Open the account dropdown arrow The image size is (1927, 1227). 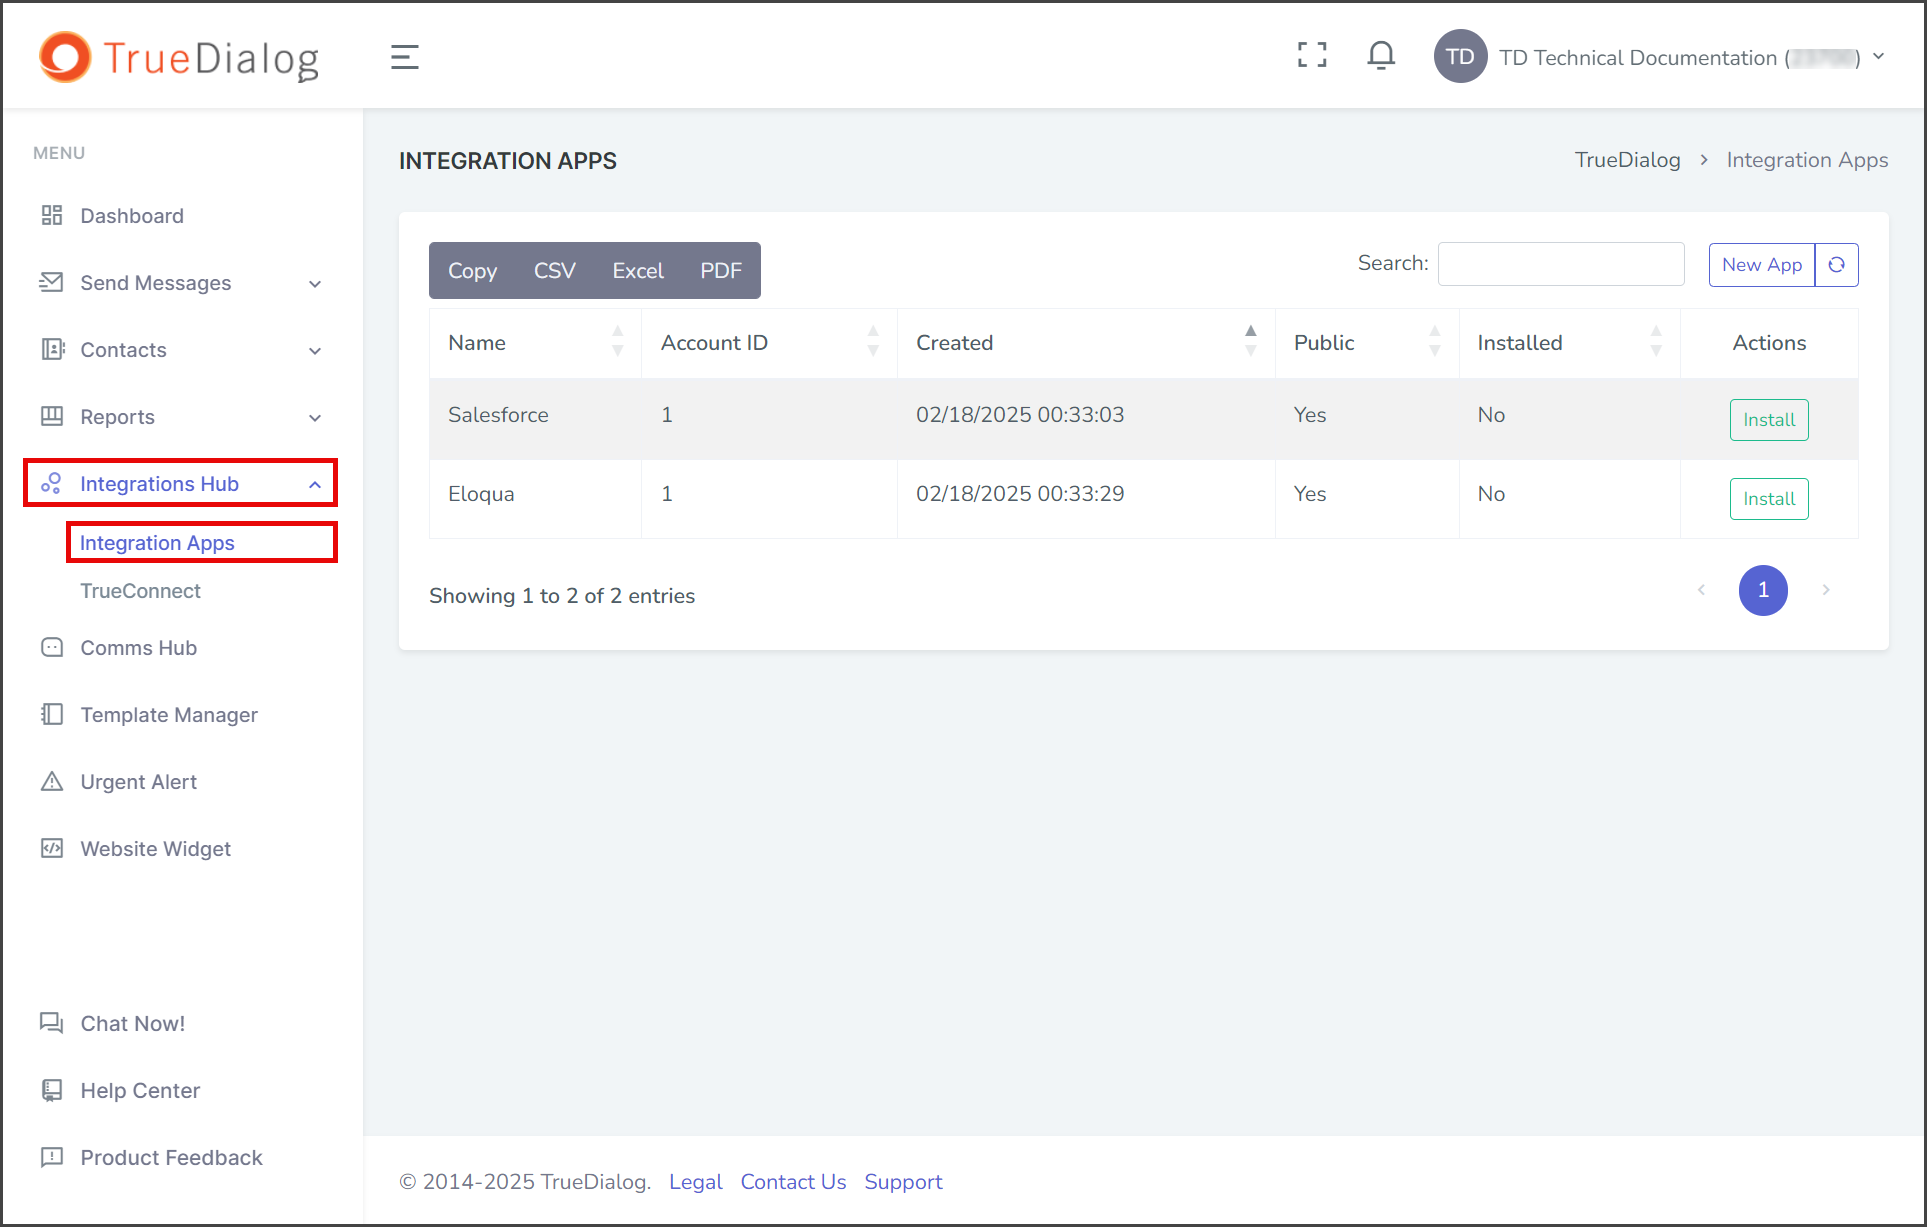pyautogui.click(x=1879, y=56)
